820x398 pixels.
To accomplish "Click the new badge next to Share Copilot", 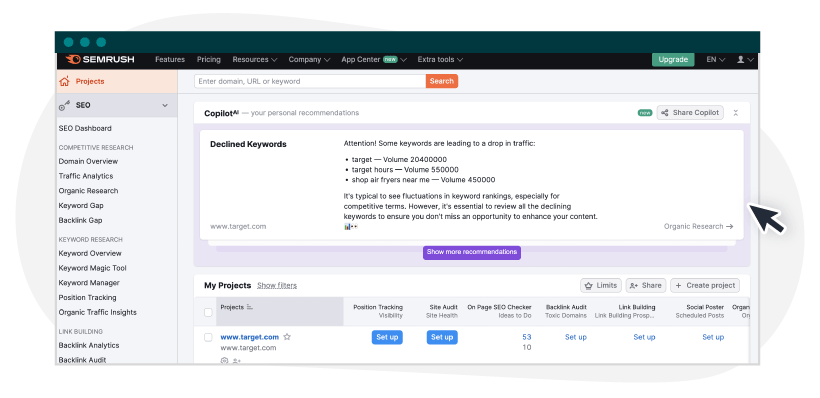I will [645, 112].
